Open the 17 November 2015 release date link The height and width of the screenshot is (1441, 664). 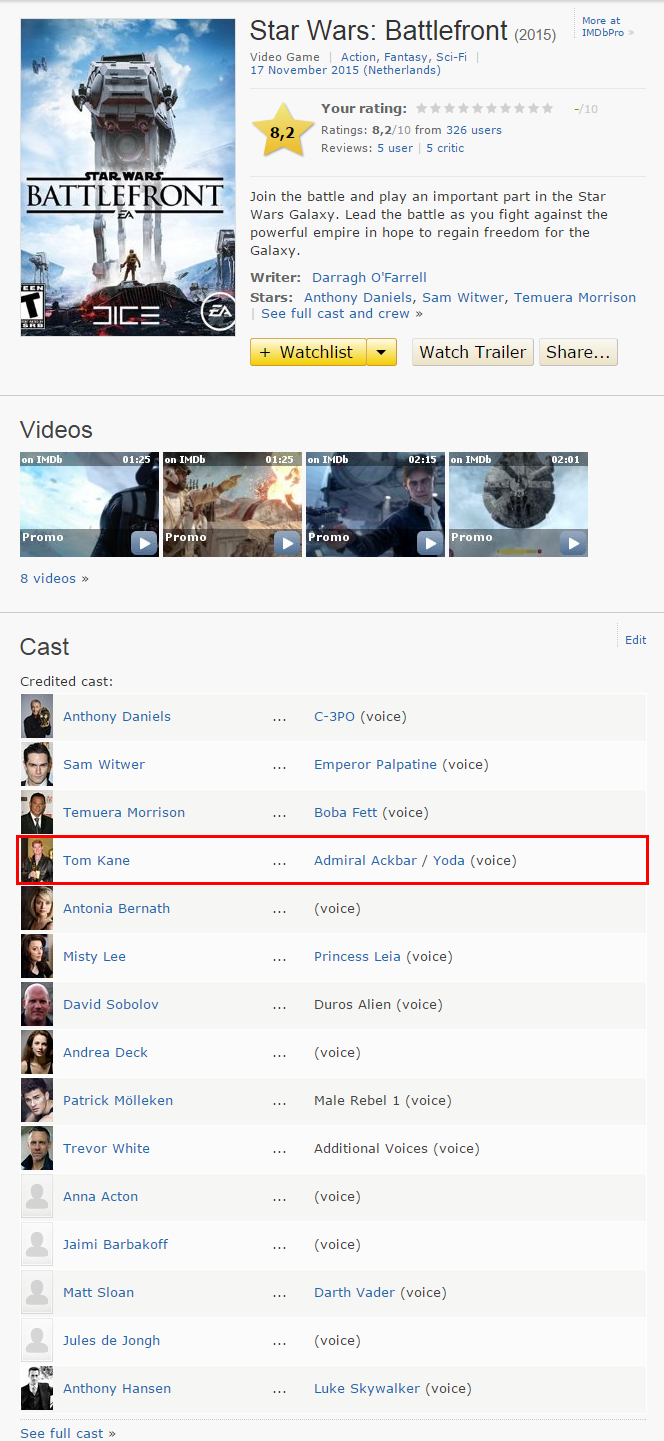pyautogui.click(x=345, y=70)
